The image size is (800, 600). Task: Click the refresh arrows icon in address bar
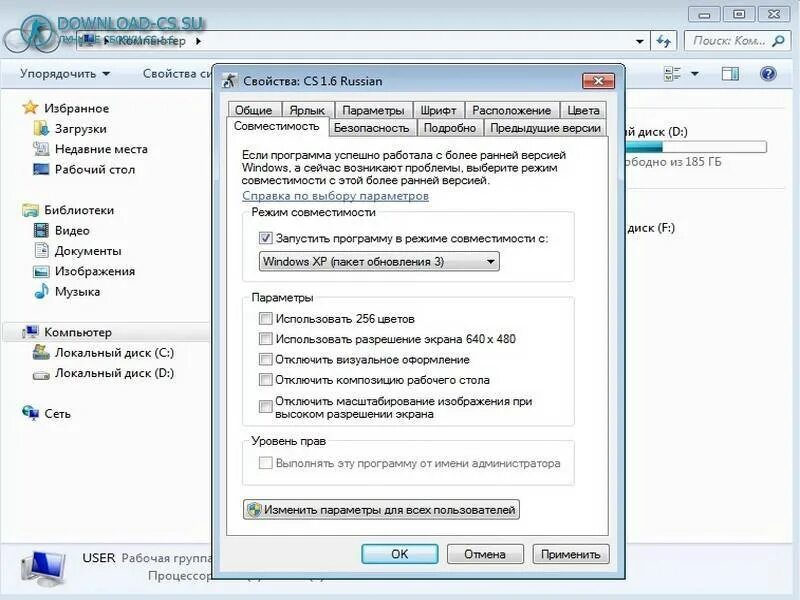(x=664, y=41)
